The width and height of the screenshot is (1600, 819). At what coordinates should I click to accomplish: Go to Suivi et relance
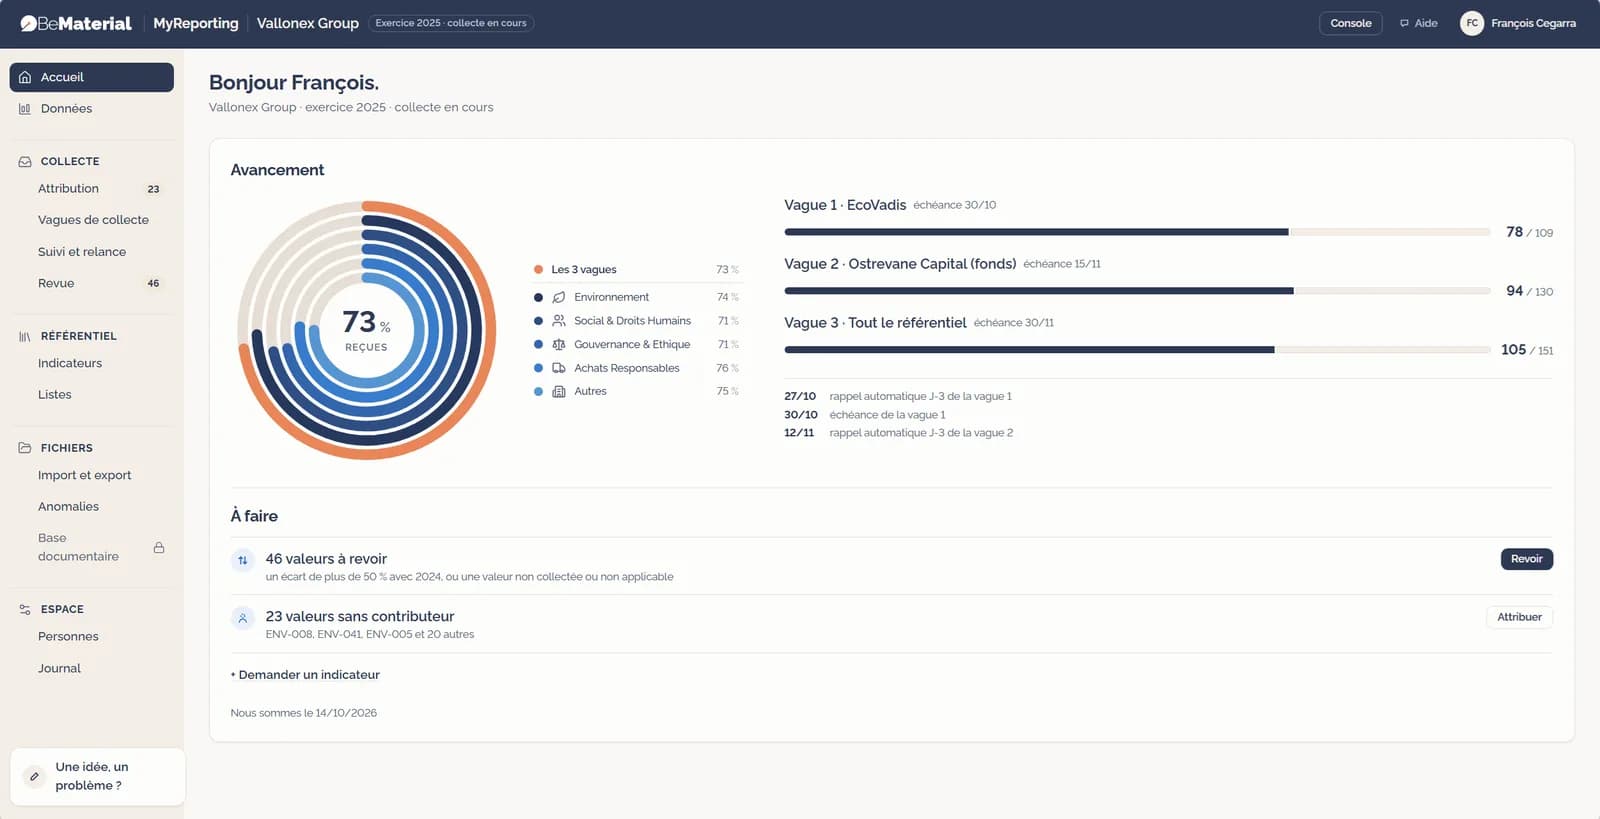(82, 252)
